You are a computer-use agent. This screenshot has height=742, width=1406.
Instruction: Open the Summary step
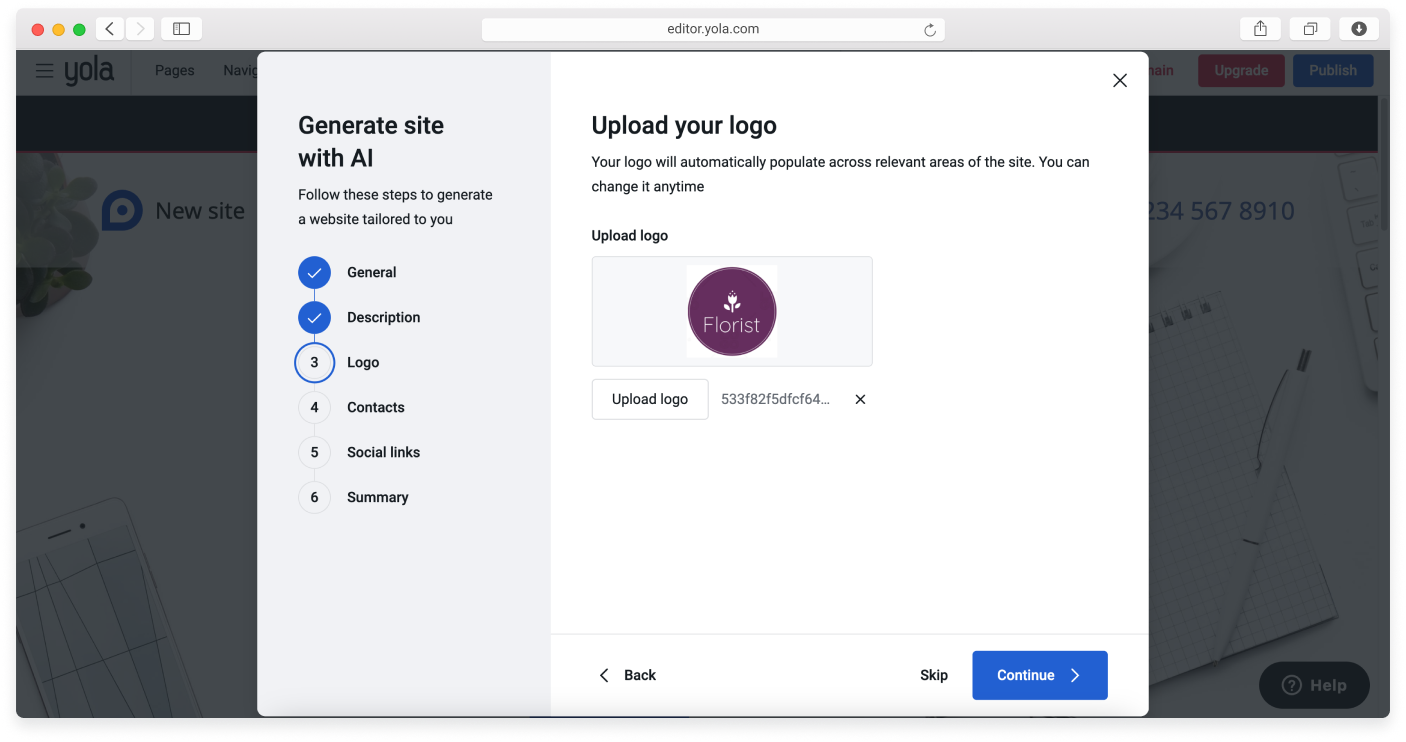[x=377, y=497]
